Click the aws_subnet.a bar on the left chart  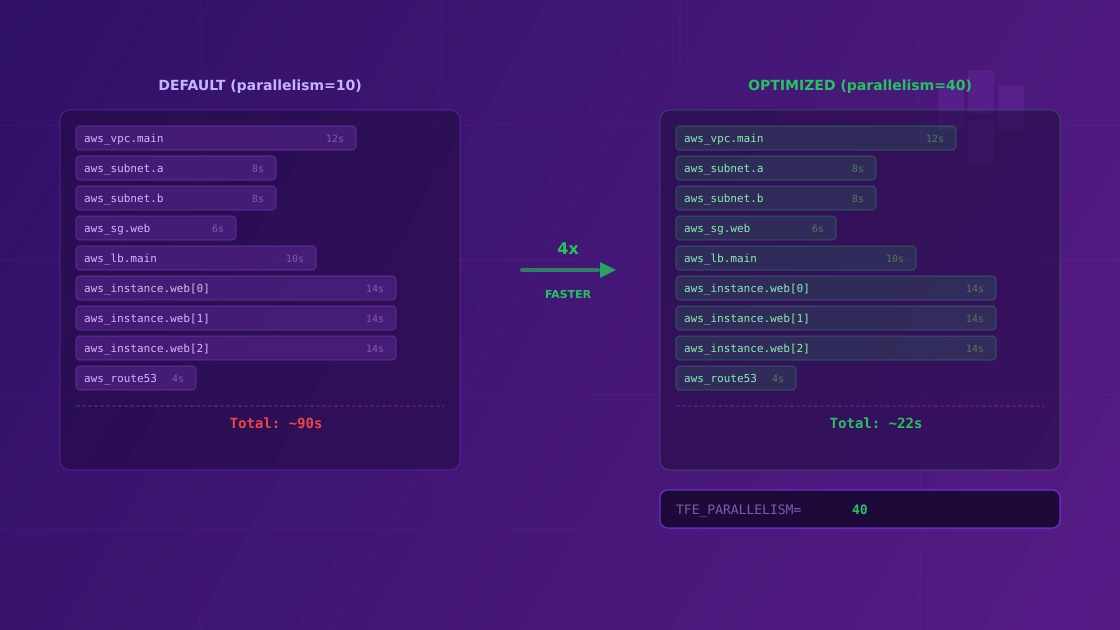coord(176,168)
